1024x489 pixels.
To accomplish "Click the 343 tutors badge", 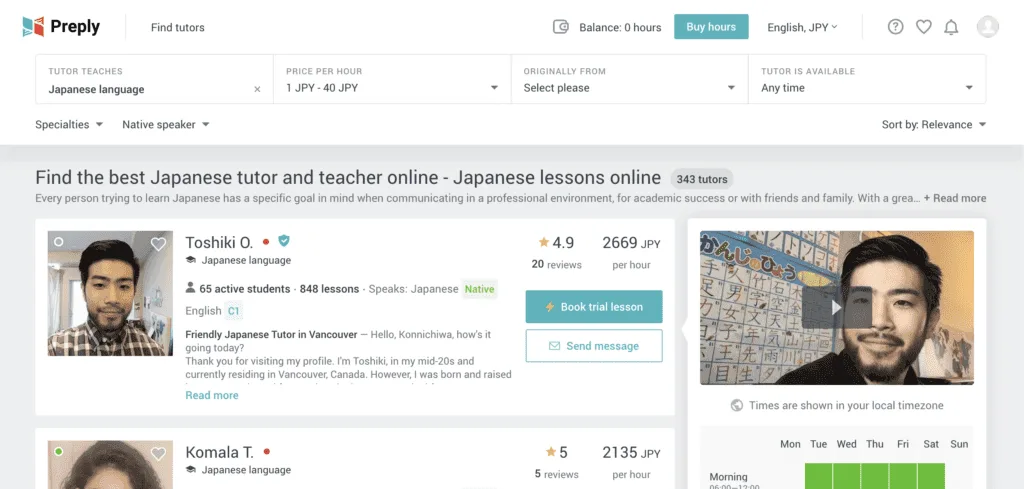I will [x=702, y=179].
